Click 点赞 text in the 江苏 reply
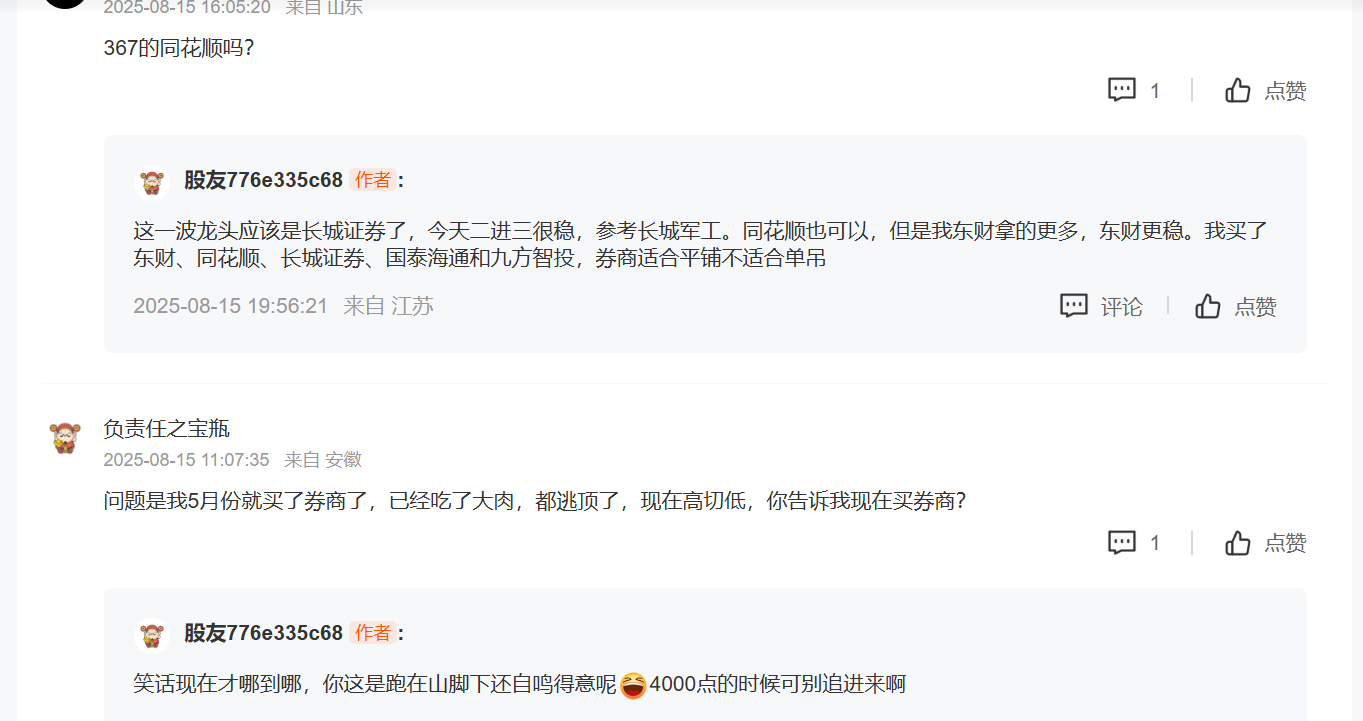1363x721 pixels. 1255,307
